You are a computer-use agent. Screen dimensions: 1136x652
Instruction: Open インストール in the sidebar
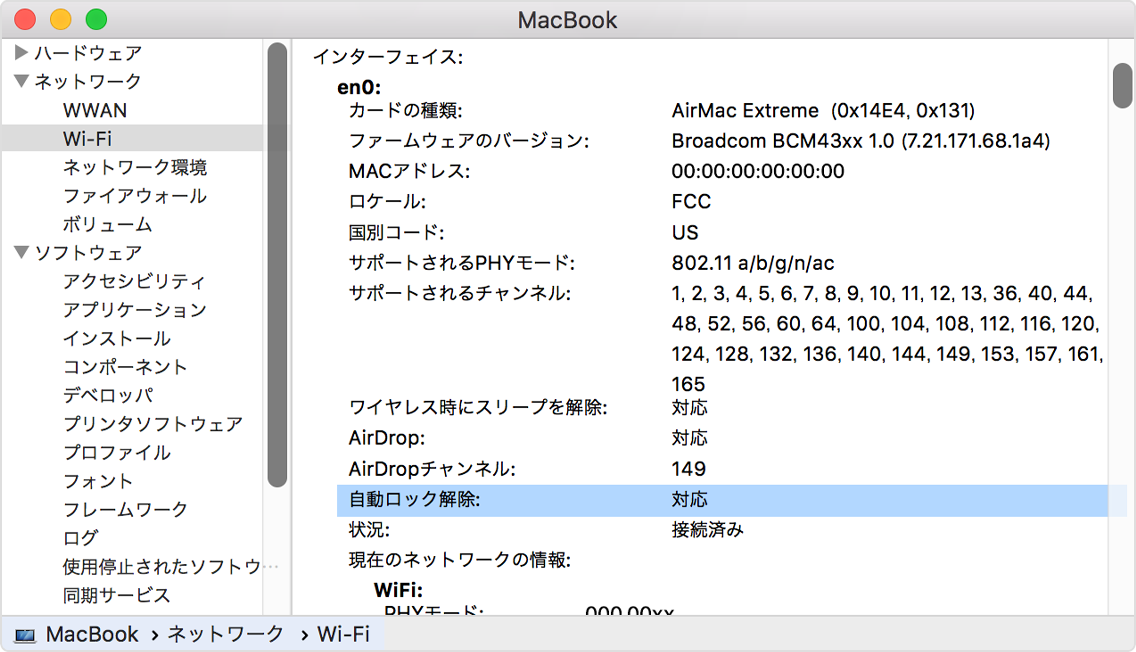pyautogui.click(x=117, y=338)
